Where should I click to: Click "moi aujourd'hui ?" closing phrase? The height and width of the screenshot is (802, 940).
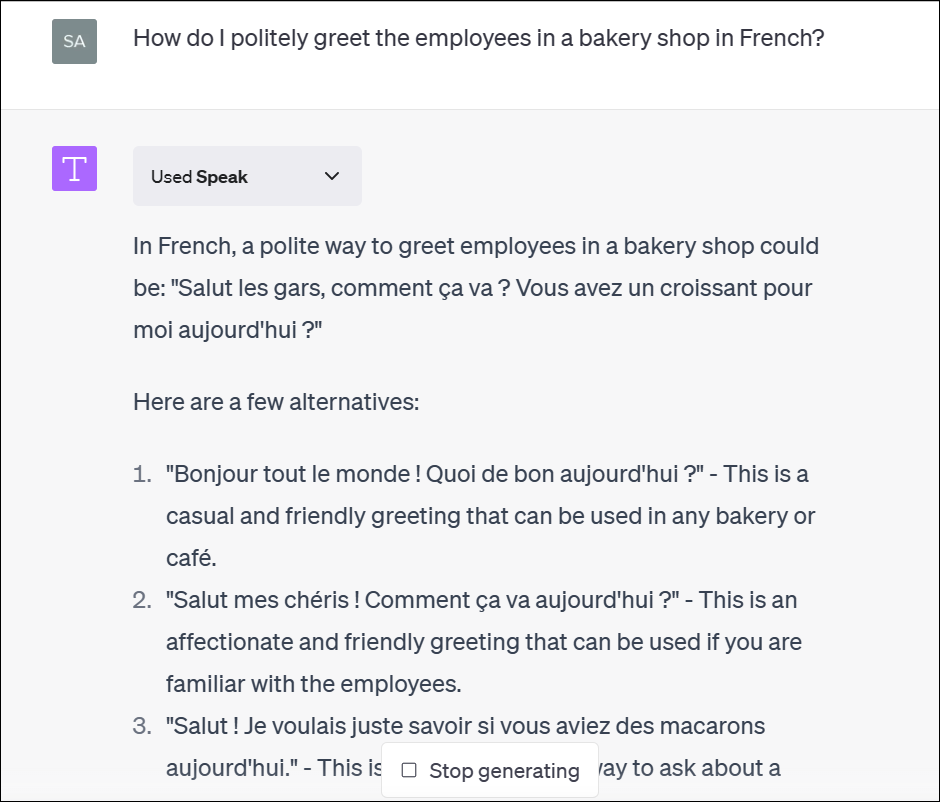(x=228, y=330)
